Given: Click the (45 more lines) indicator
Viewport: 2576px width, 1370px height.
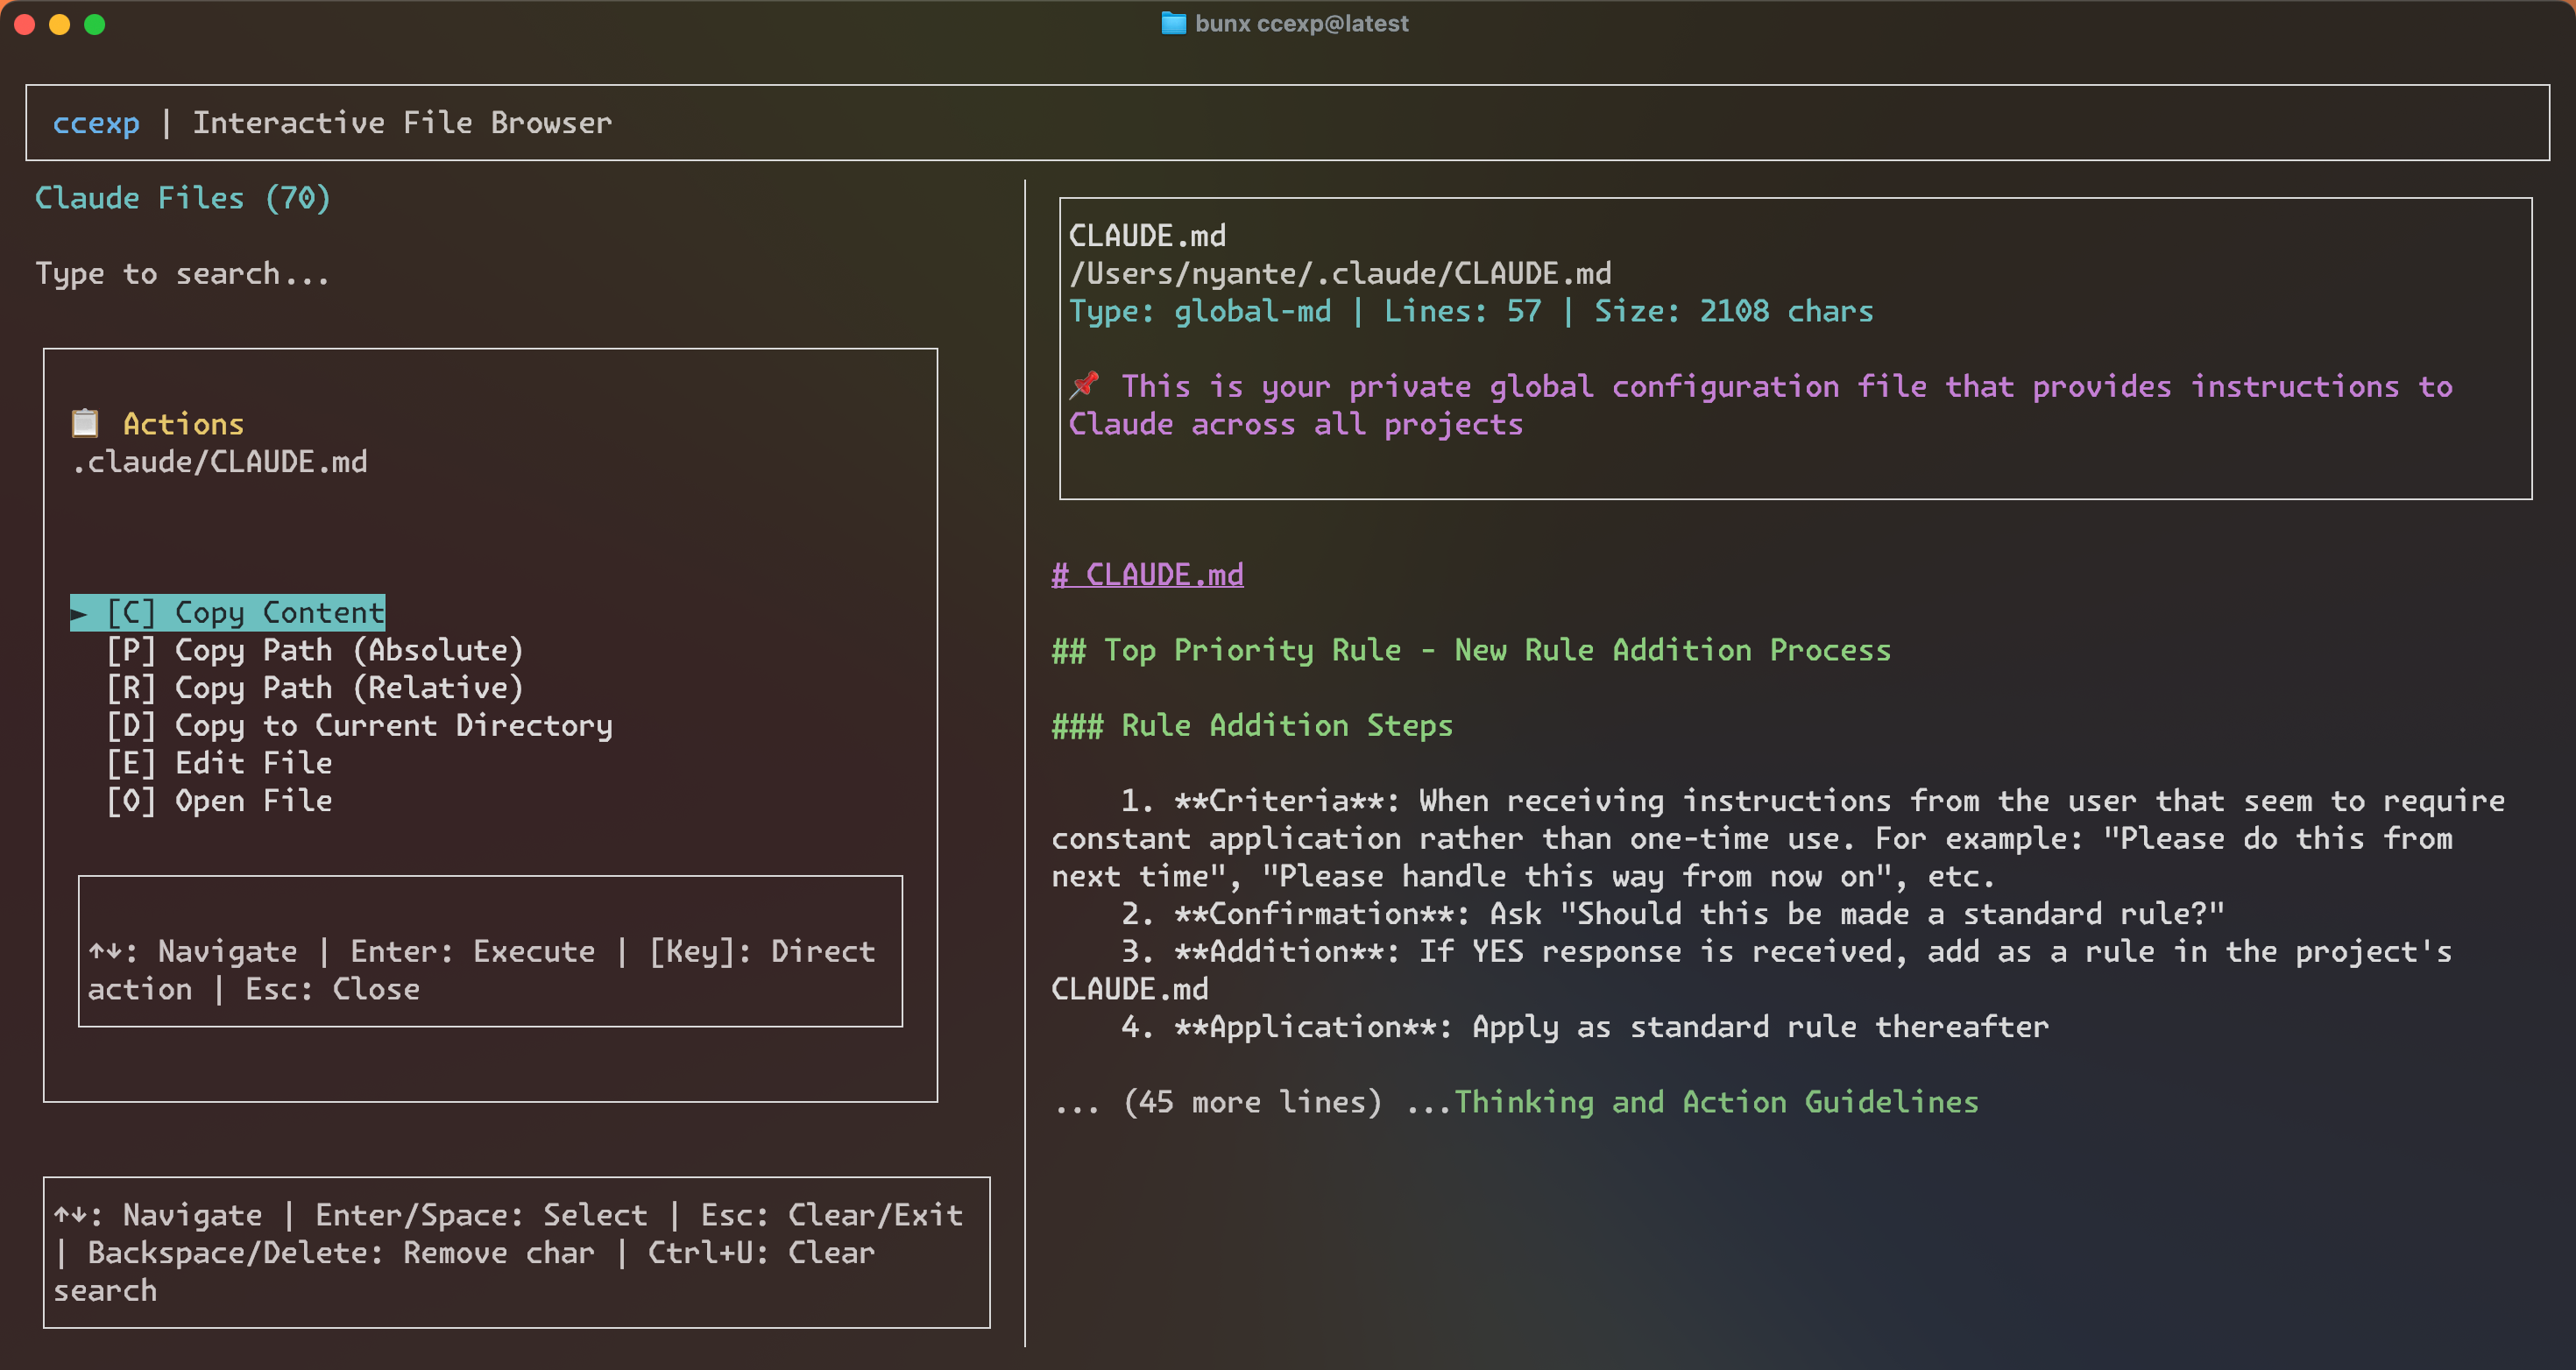Looking at the screenshot, I should click(x=1252, y=1101).
